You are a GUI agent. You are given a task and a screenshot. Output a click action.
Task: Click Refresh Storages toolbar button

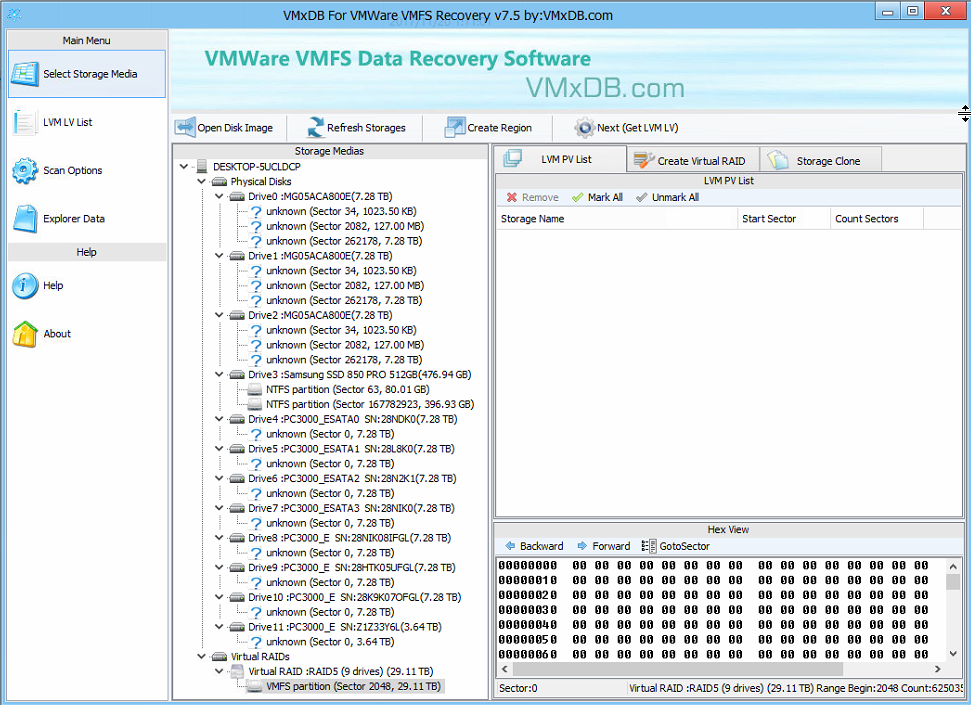[357, 128]
